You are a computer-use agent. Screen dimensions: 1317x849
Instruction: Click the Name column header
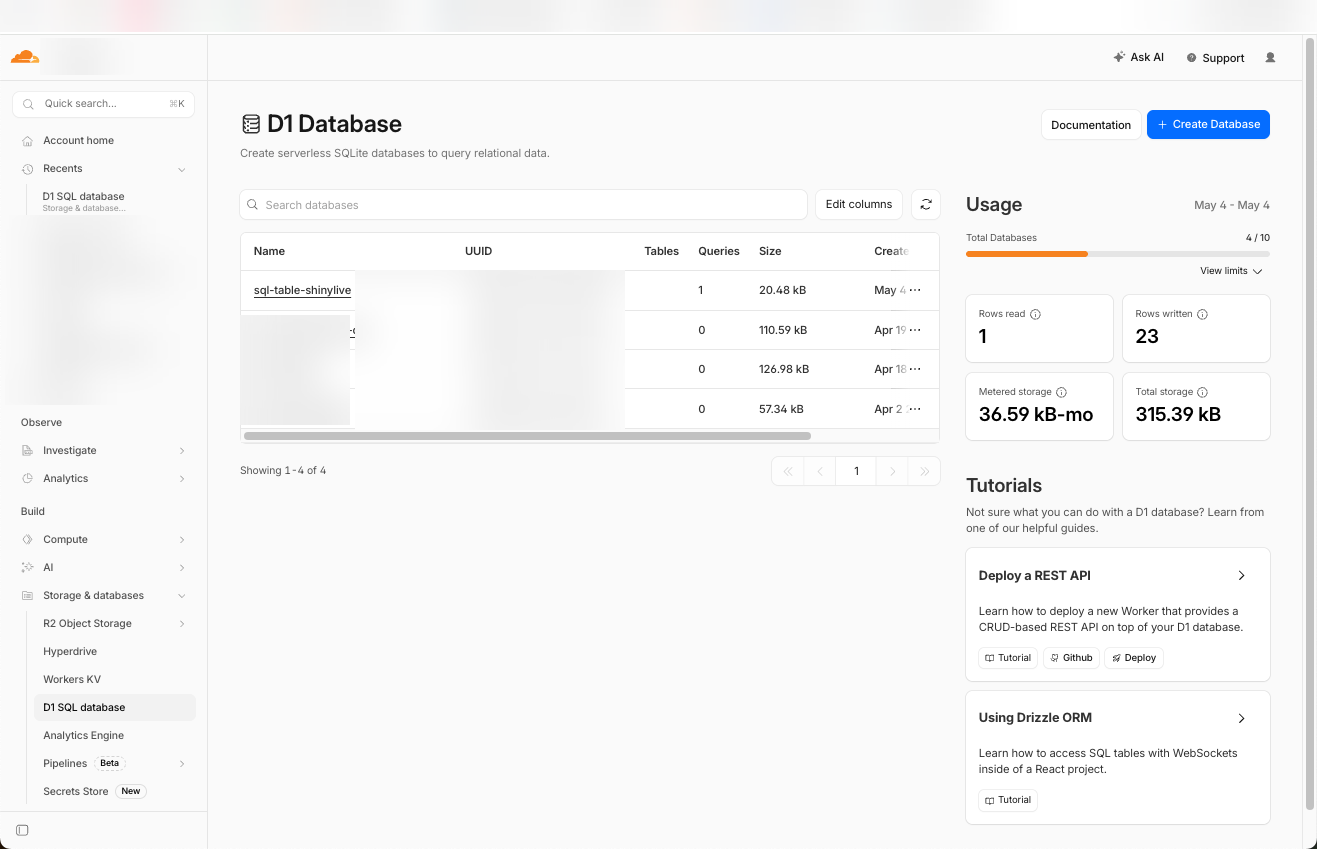(x=269, y=252)
